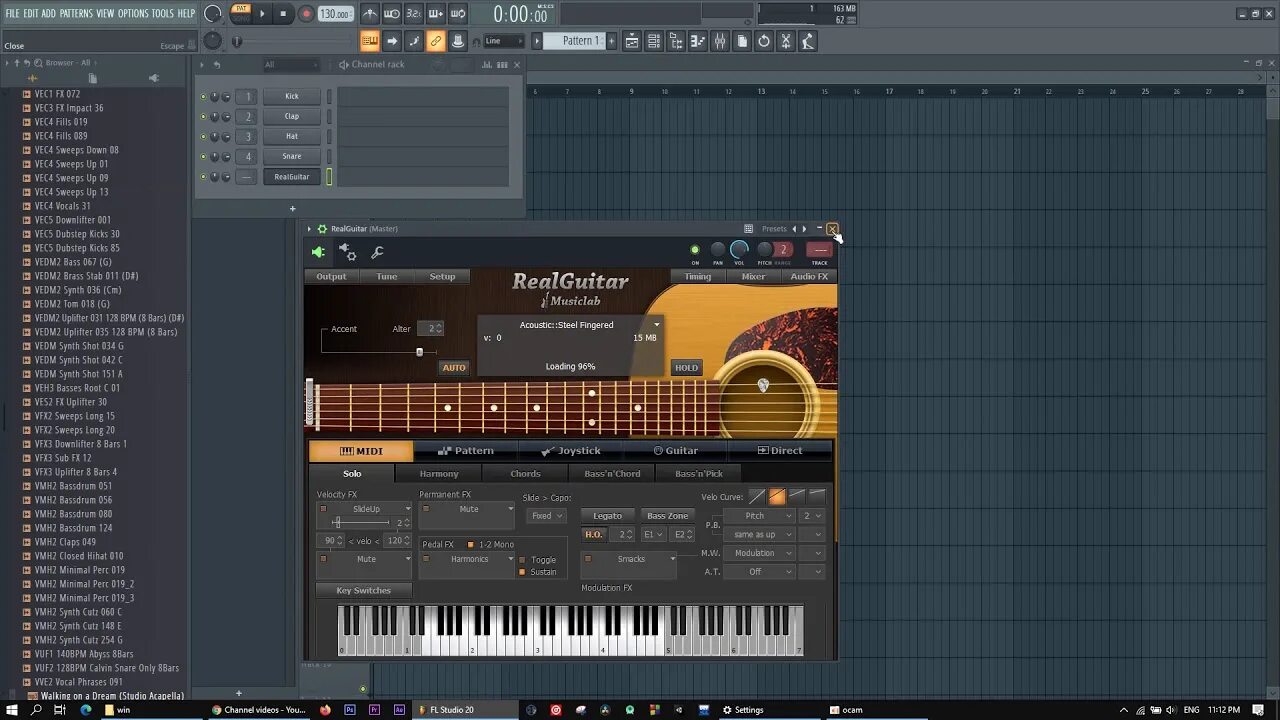Open the Timing panel button
This screenshot has width=1280, height=720.
(698, 277)
